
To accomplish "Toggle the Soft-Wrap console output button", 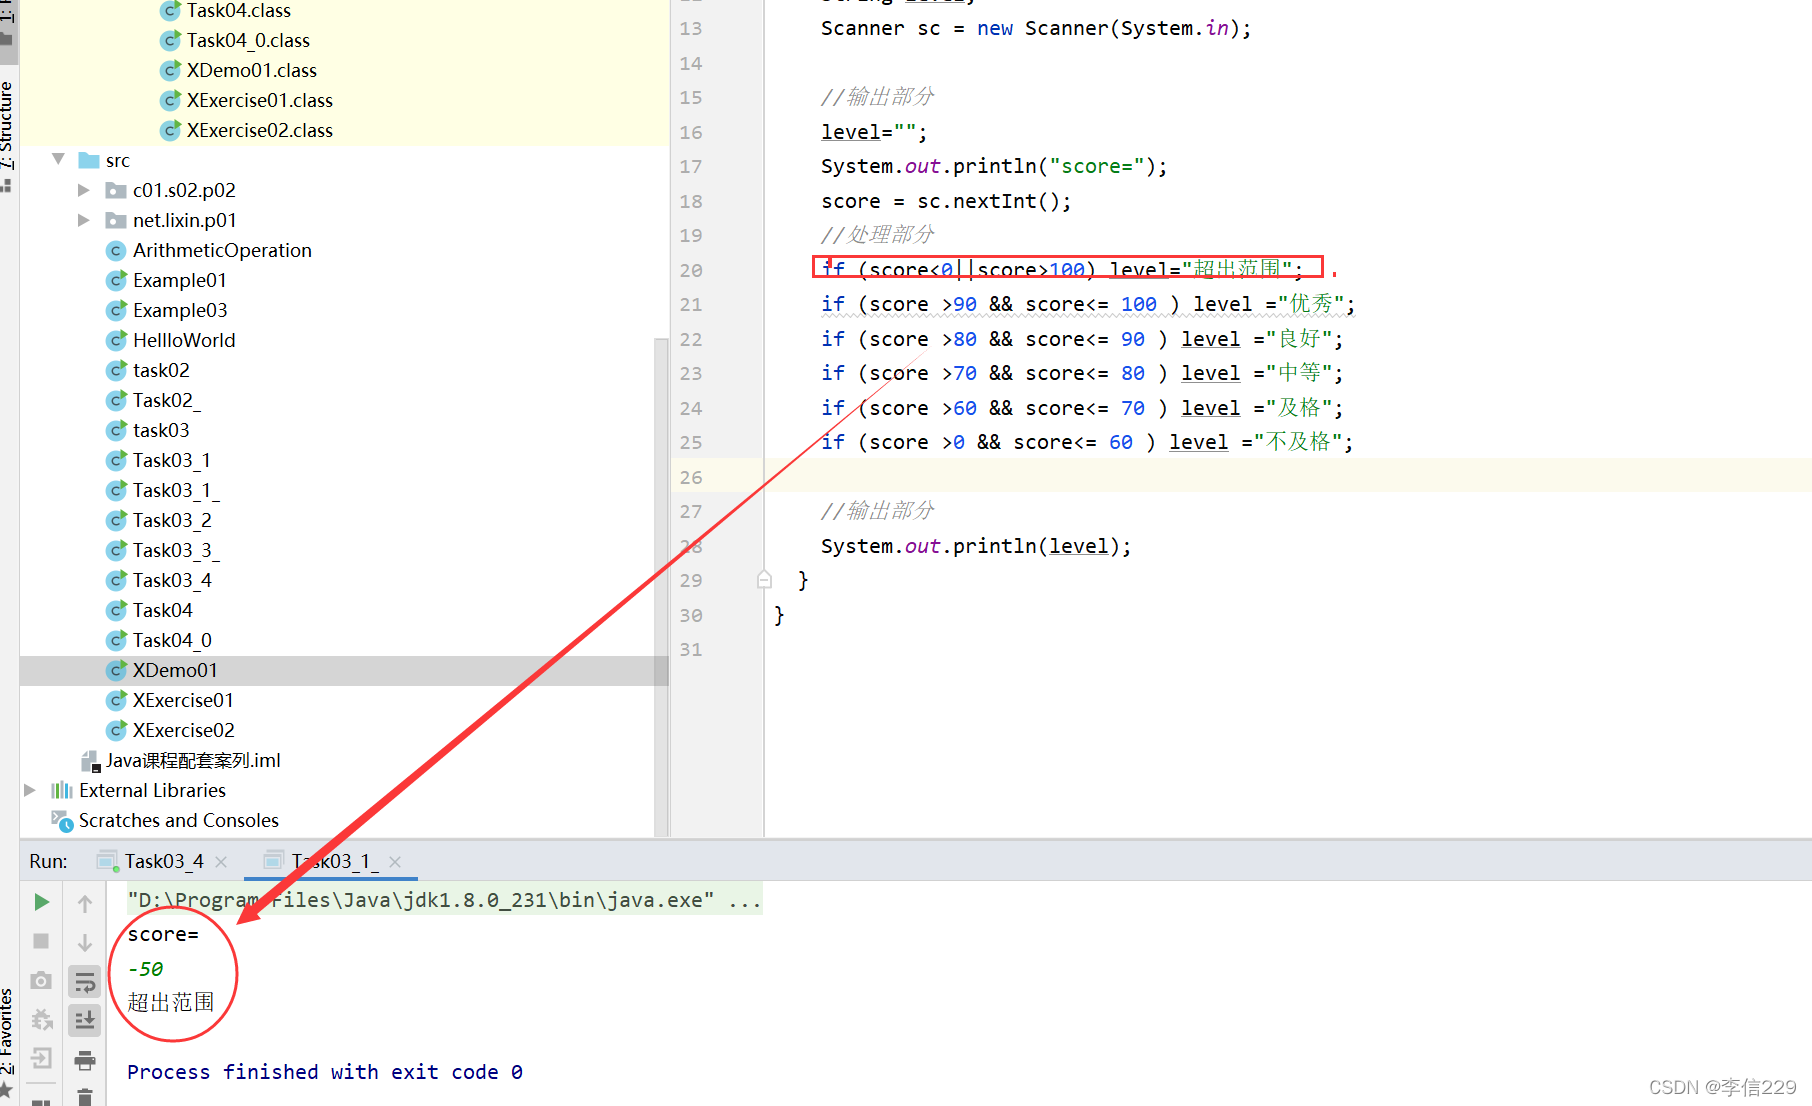I will coord(85,982).
